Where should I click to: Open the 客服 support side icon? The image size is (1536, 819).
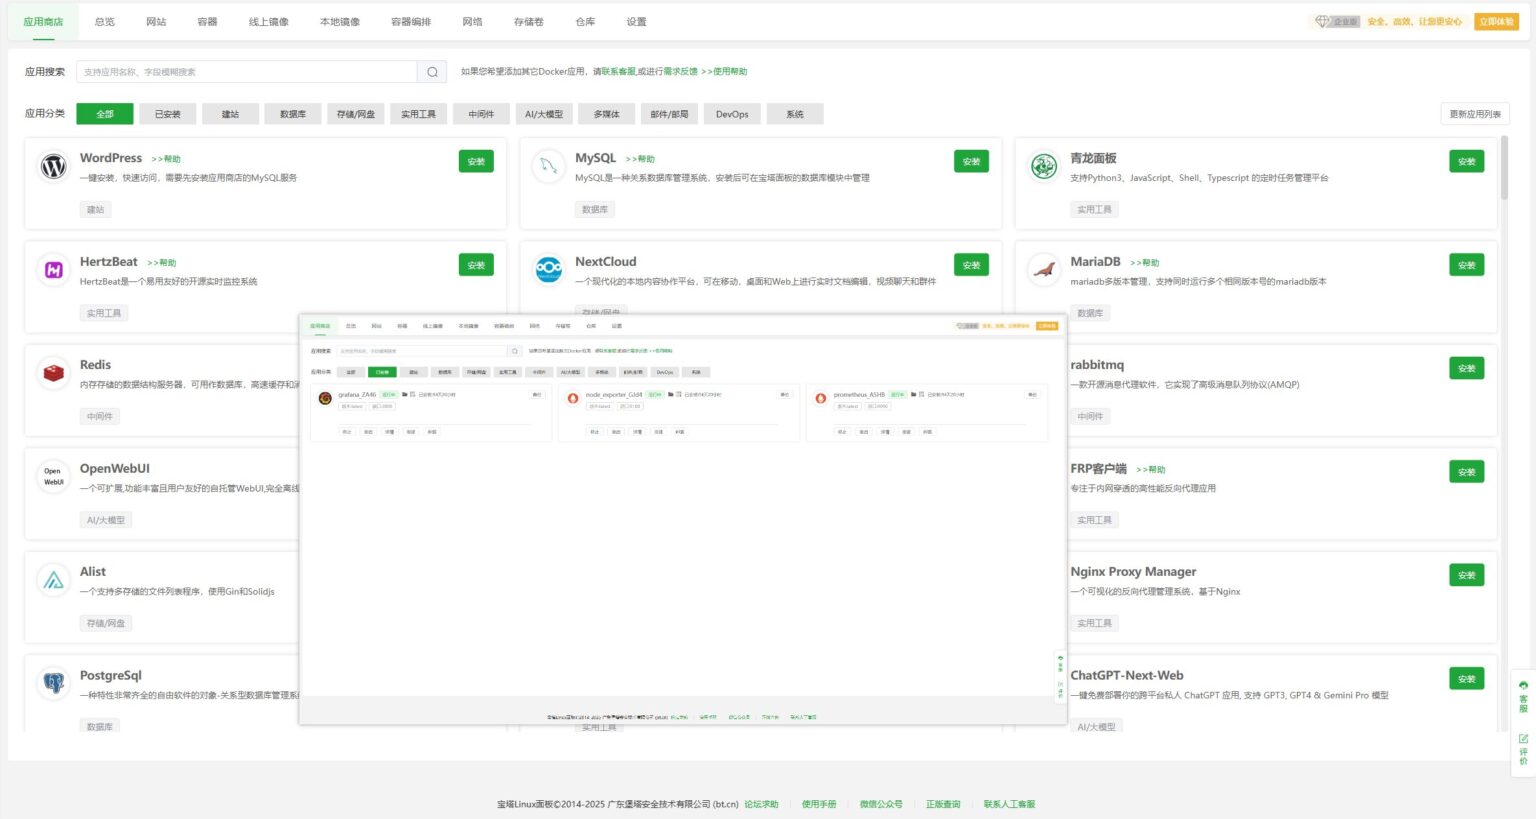coord(1523,696)
